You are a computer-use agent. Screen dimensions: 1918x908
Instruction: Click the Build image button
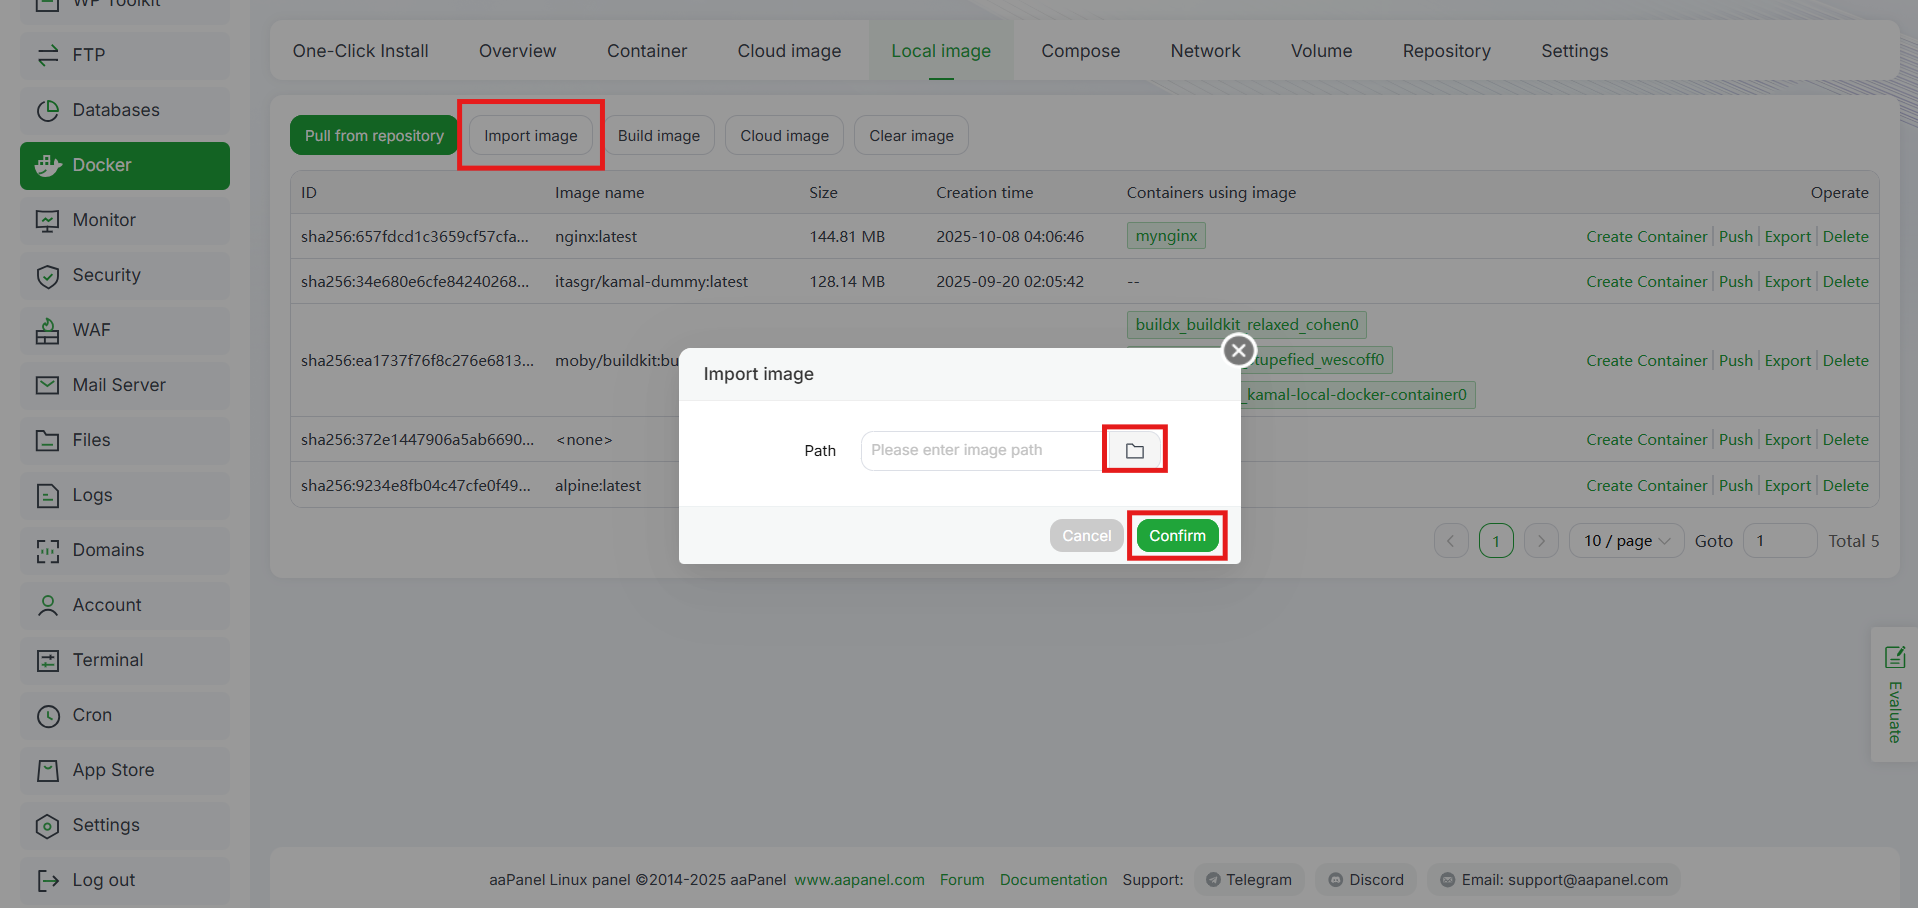pos(658,135)
